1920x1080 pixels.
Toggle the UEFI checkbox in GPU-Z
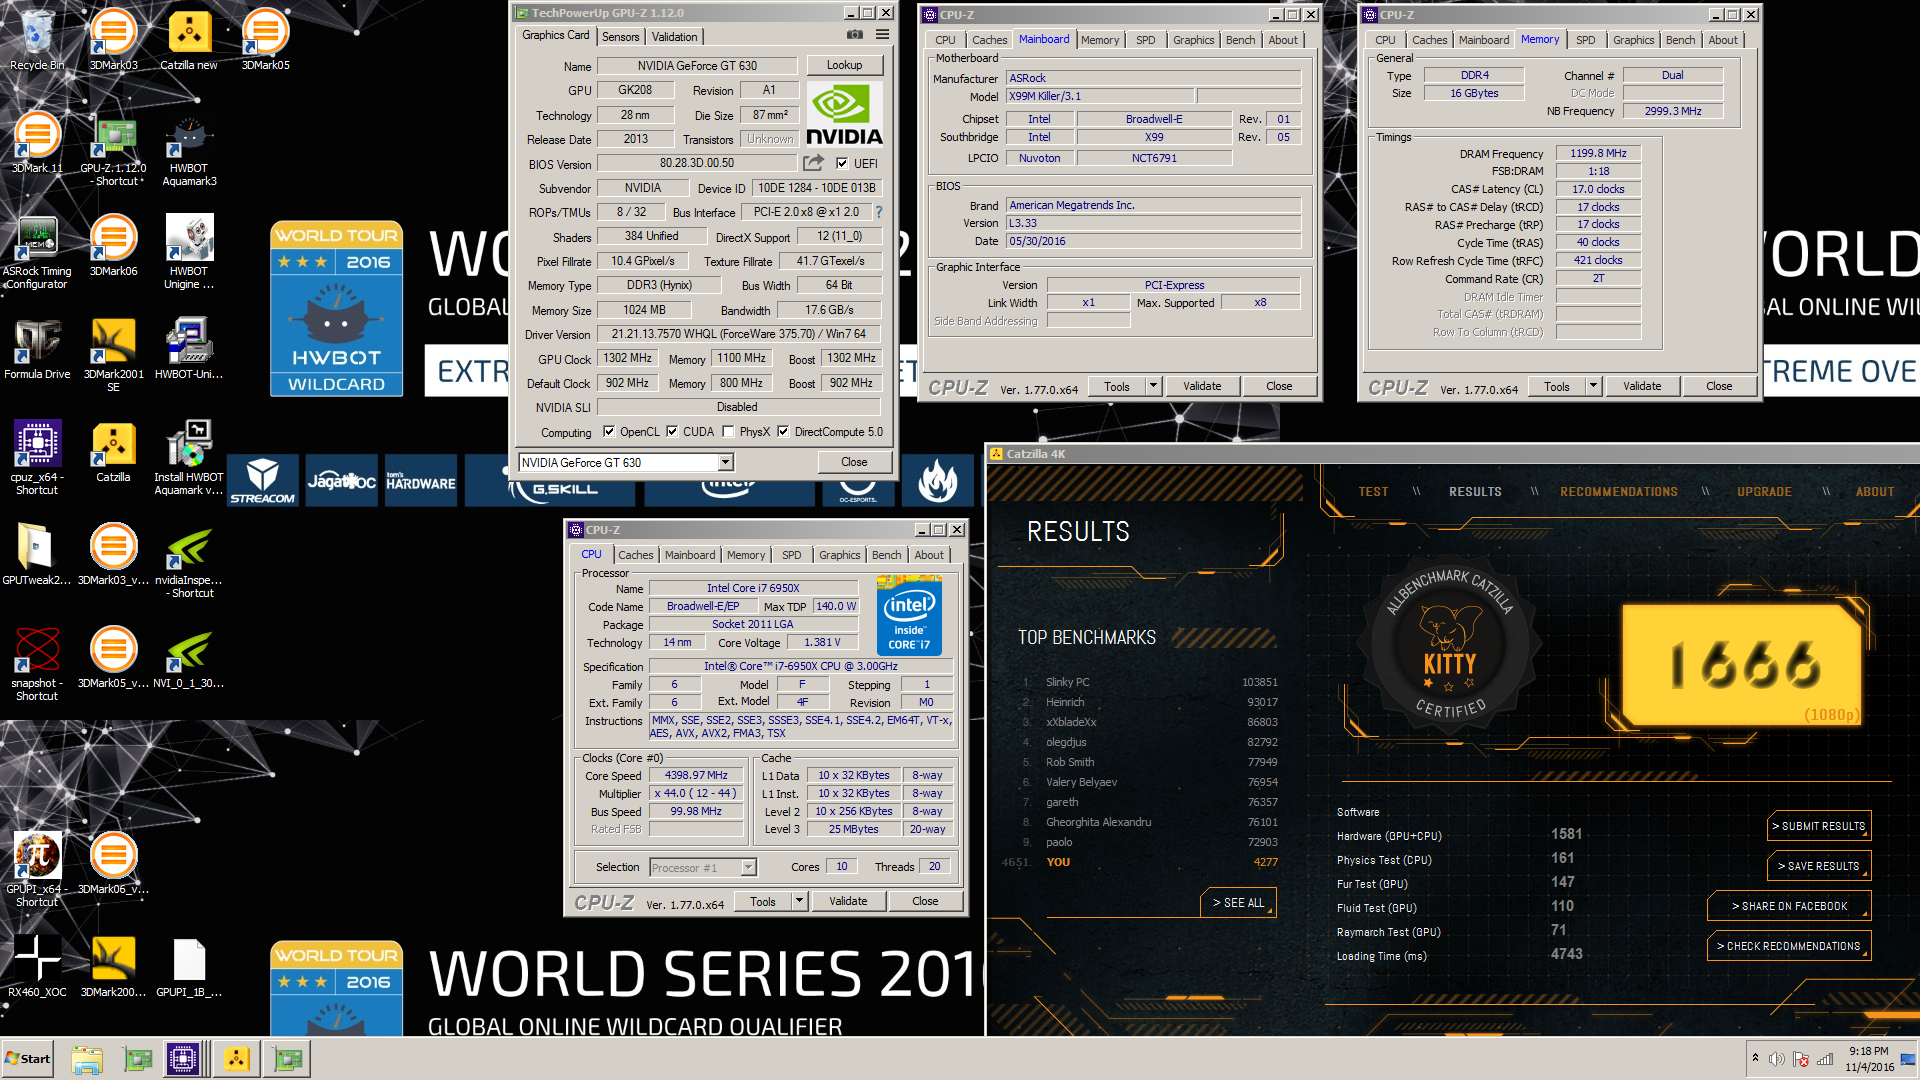842,163
